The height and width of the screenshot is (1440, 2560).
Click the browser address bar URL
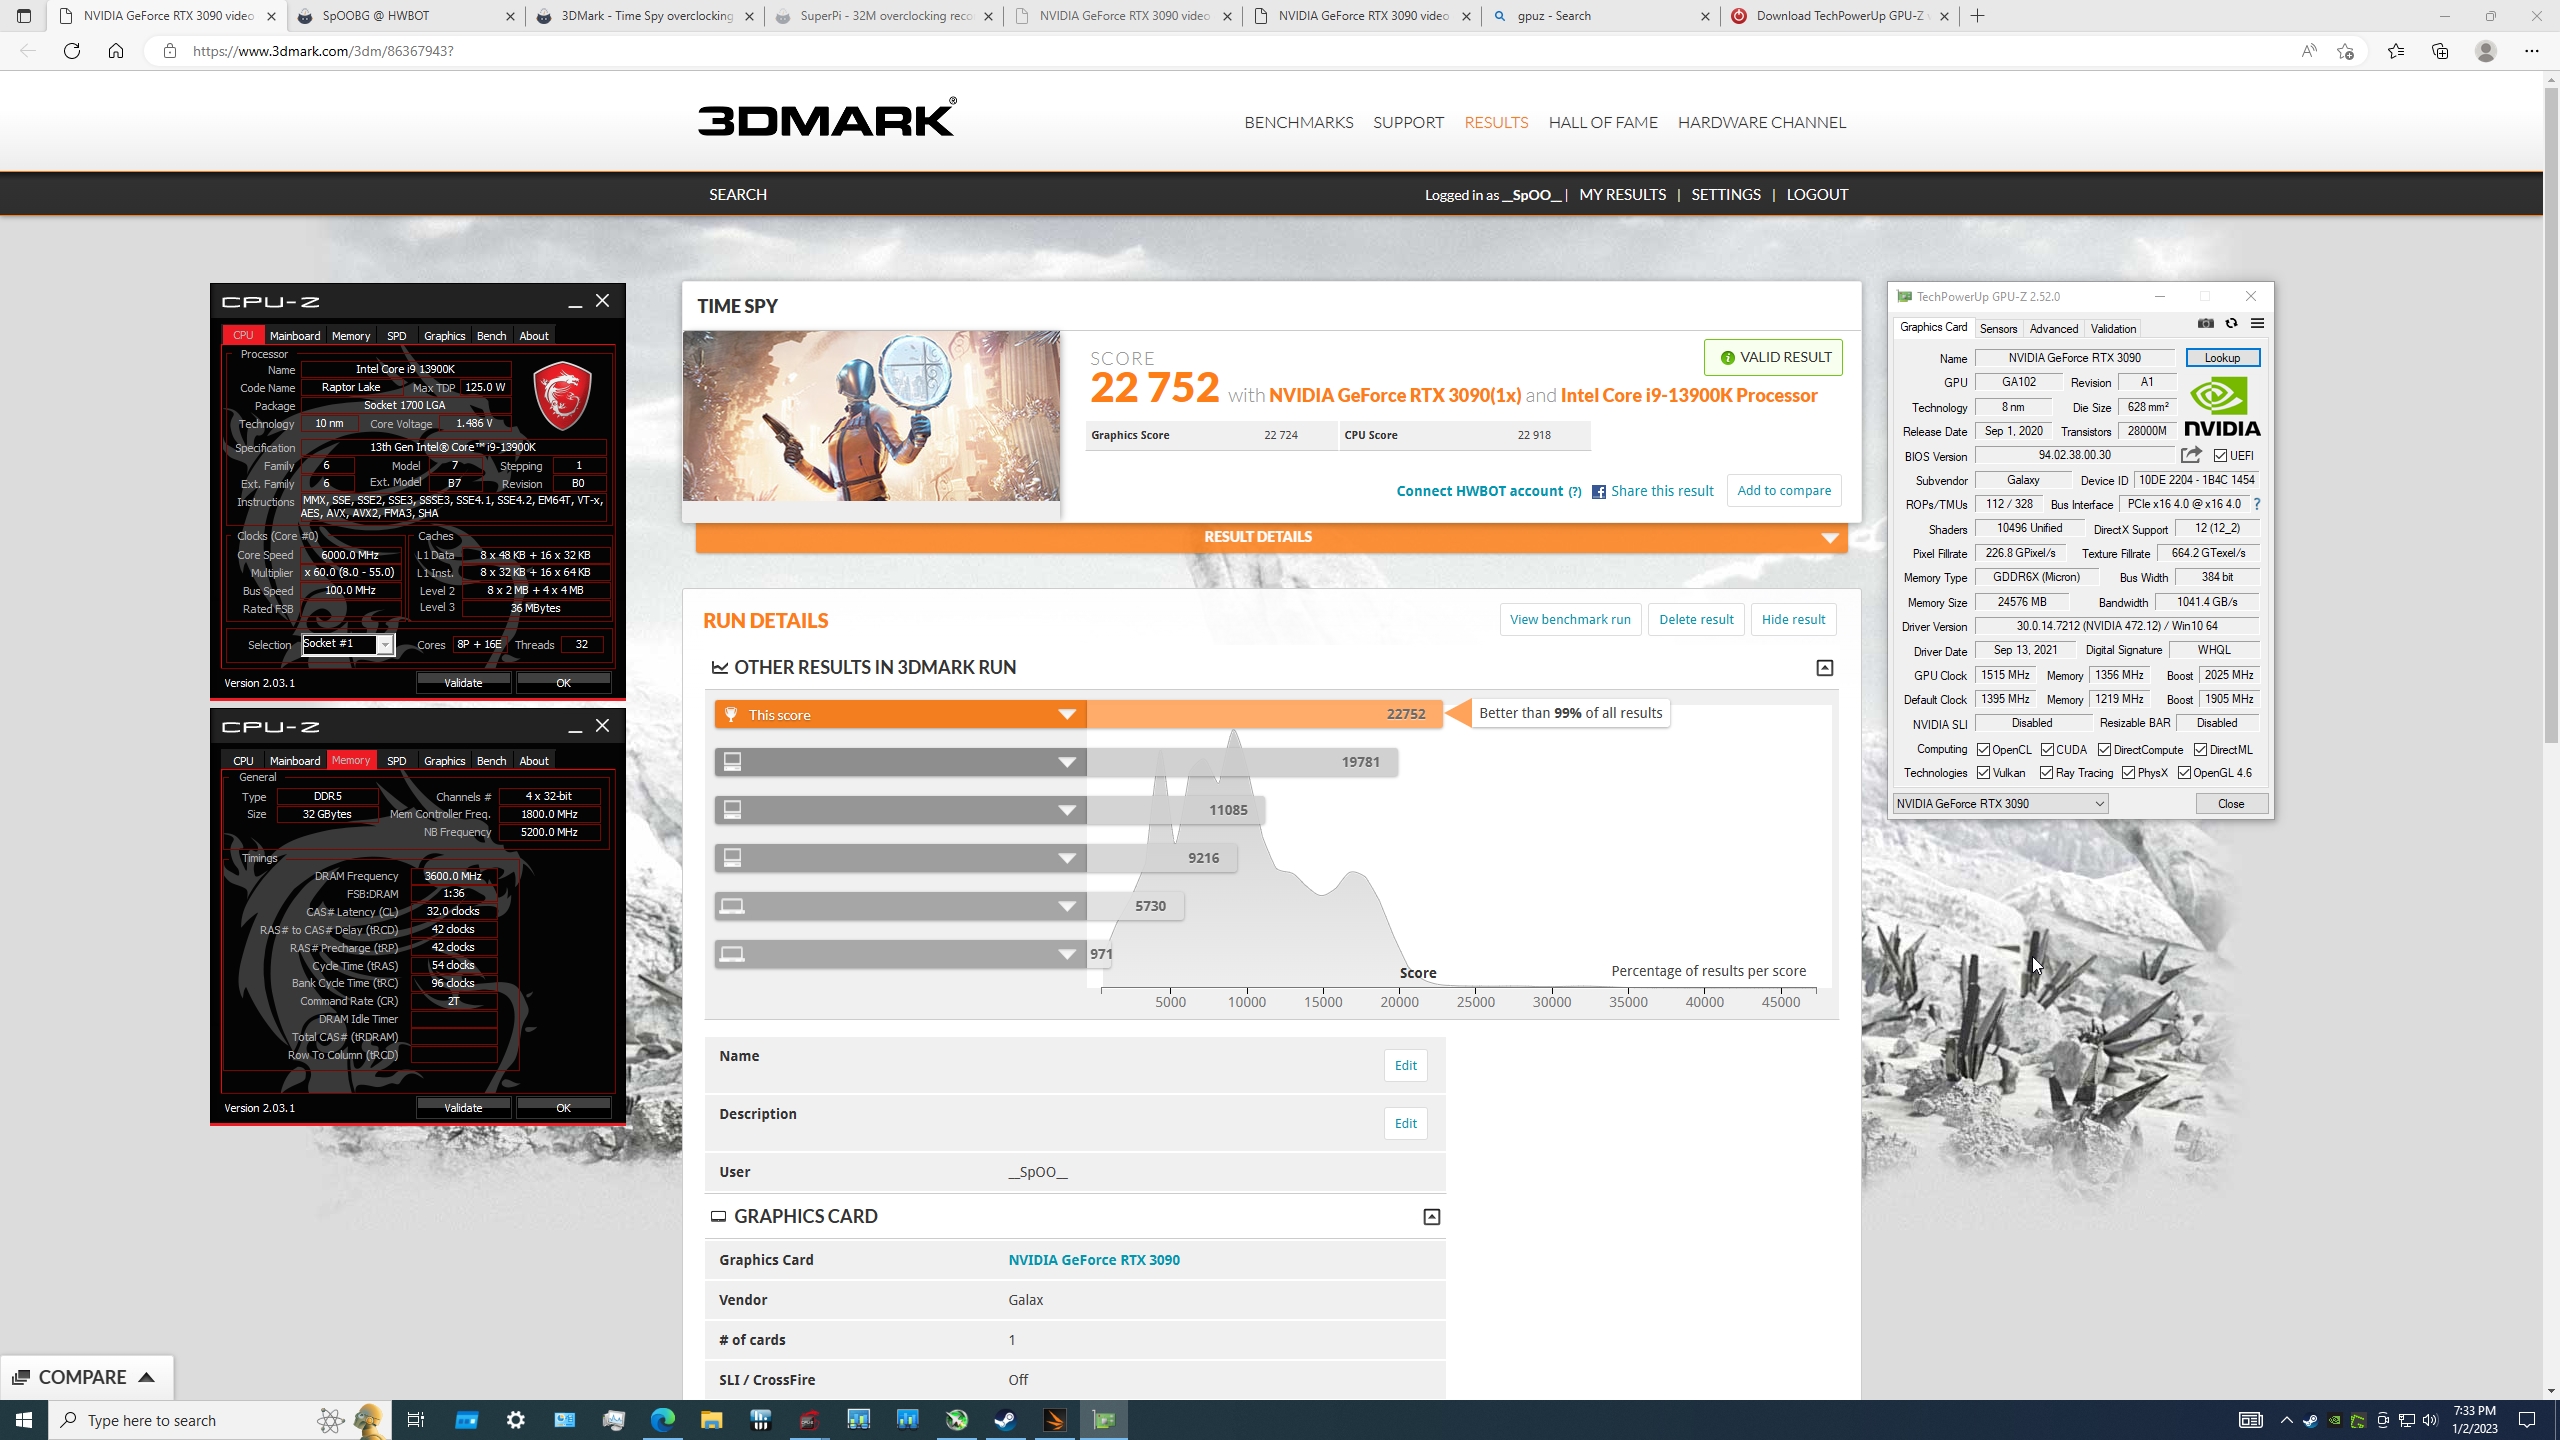323,51
